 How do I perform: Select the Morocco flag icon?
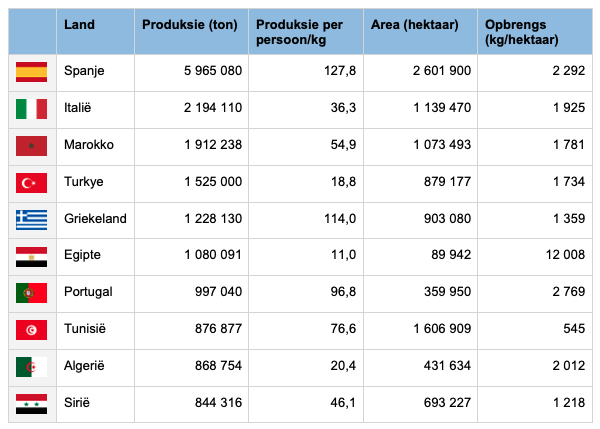tap(32, 145)
